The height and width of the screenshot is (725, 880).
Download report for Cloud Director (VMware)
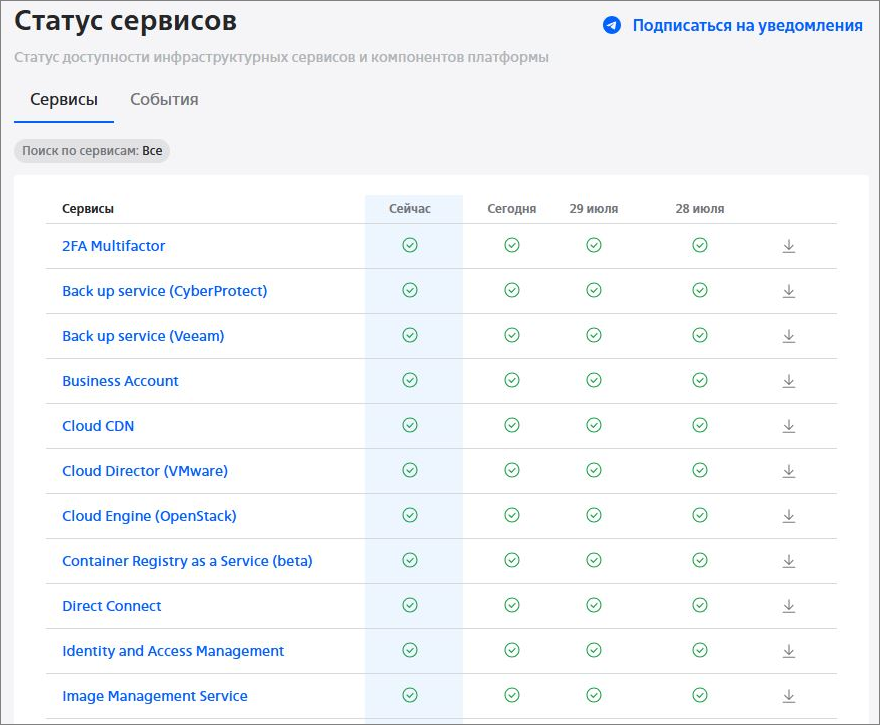pyautogui.click(x=789, y=471)
